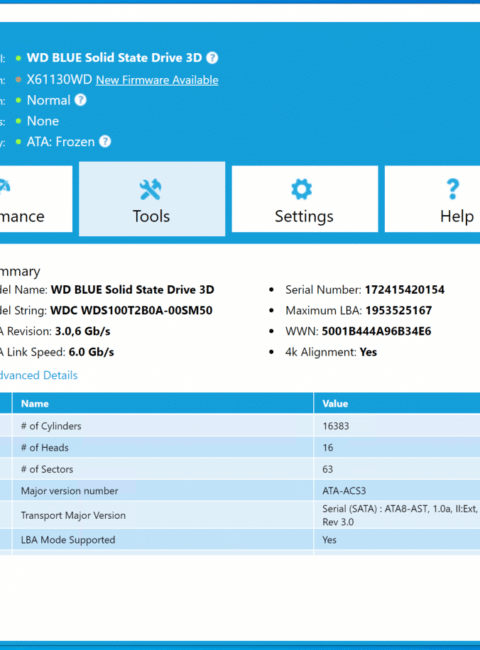
Task: Click the serial number 172415420154
Action: 405,289
